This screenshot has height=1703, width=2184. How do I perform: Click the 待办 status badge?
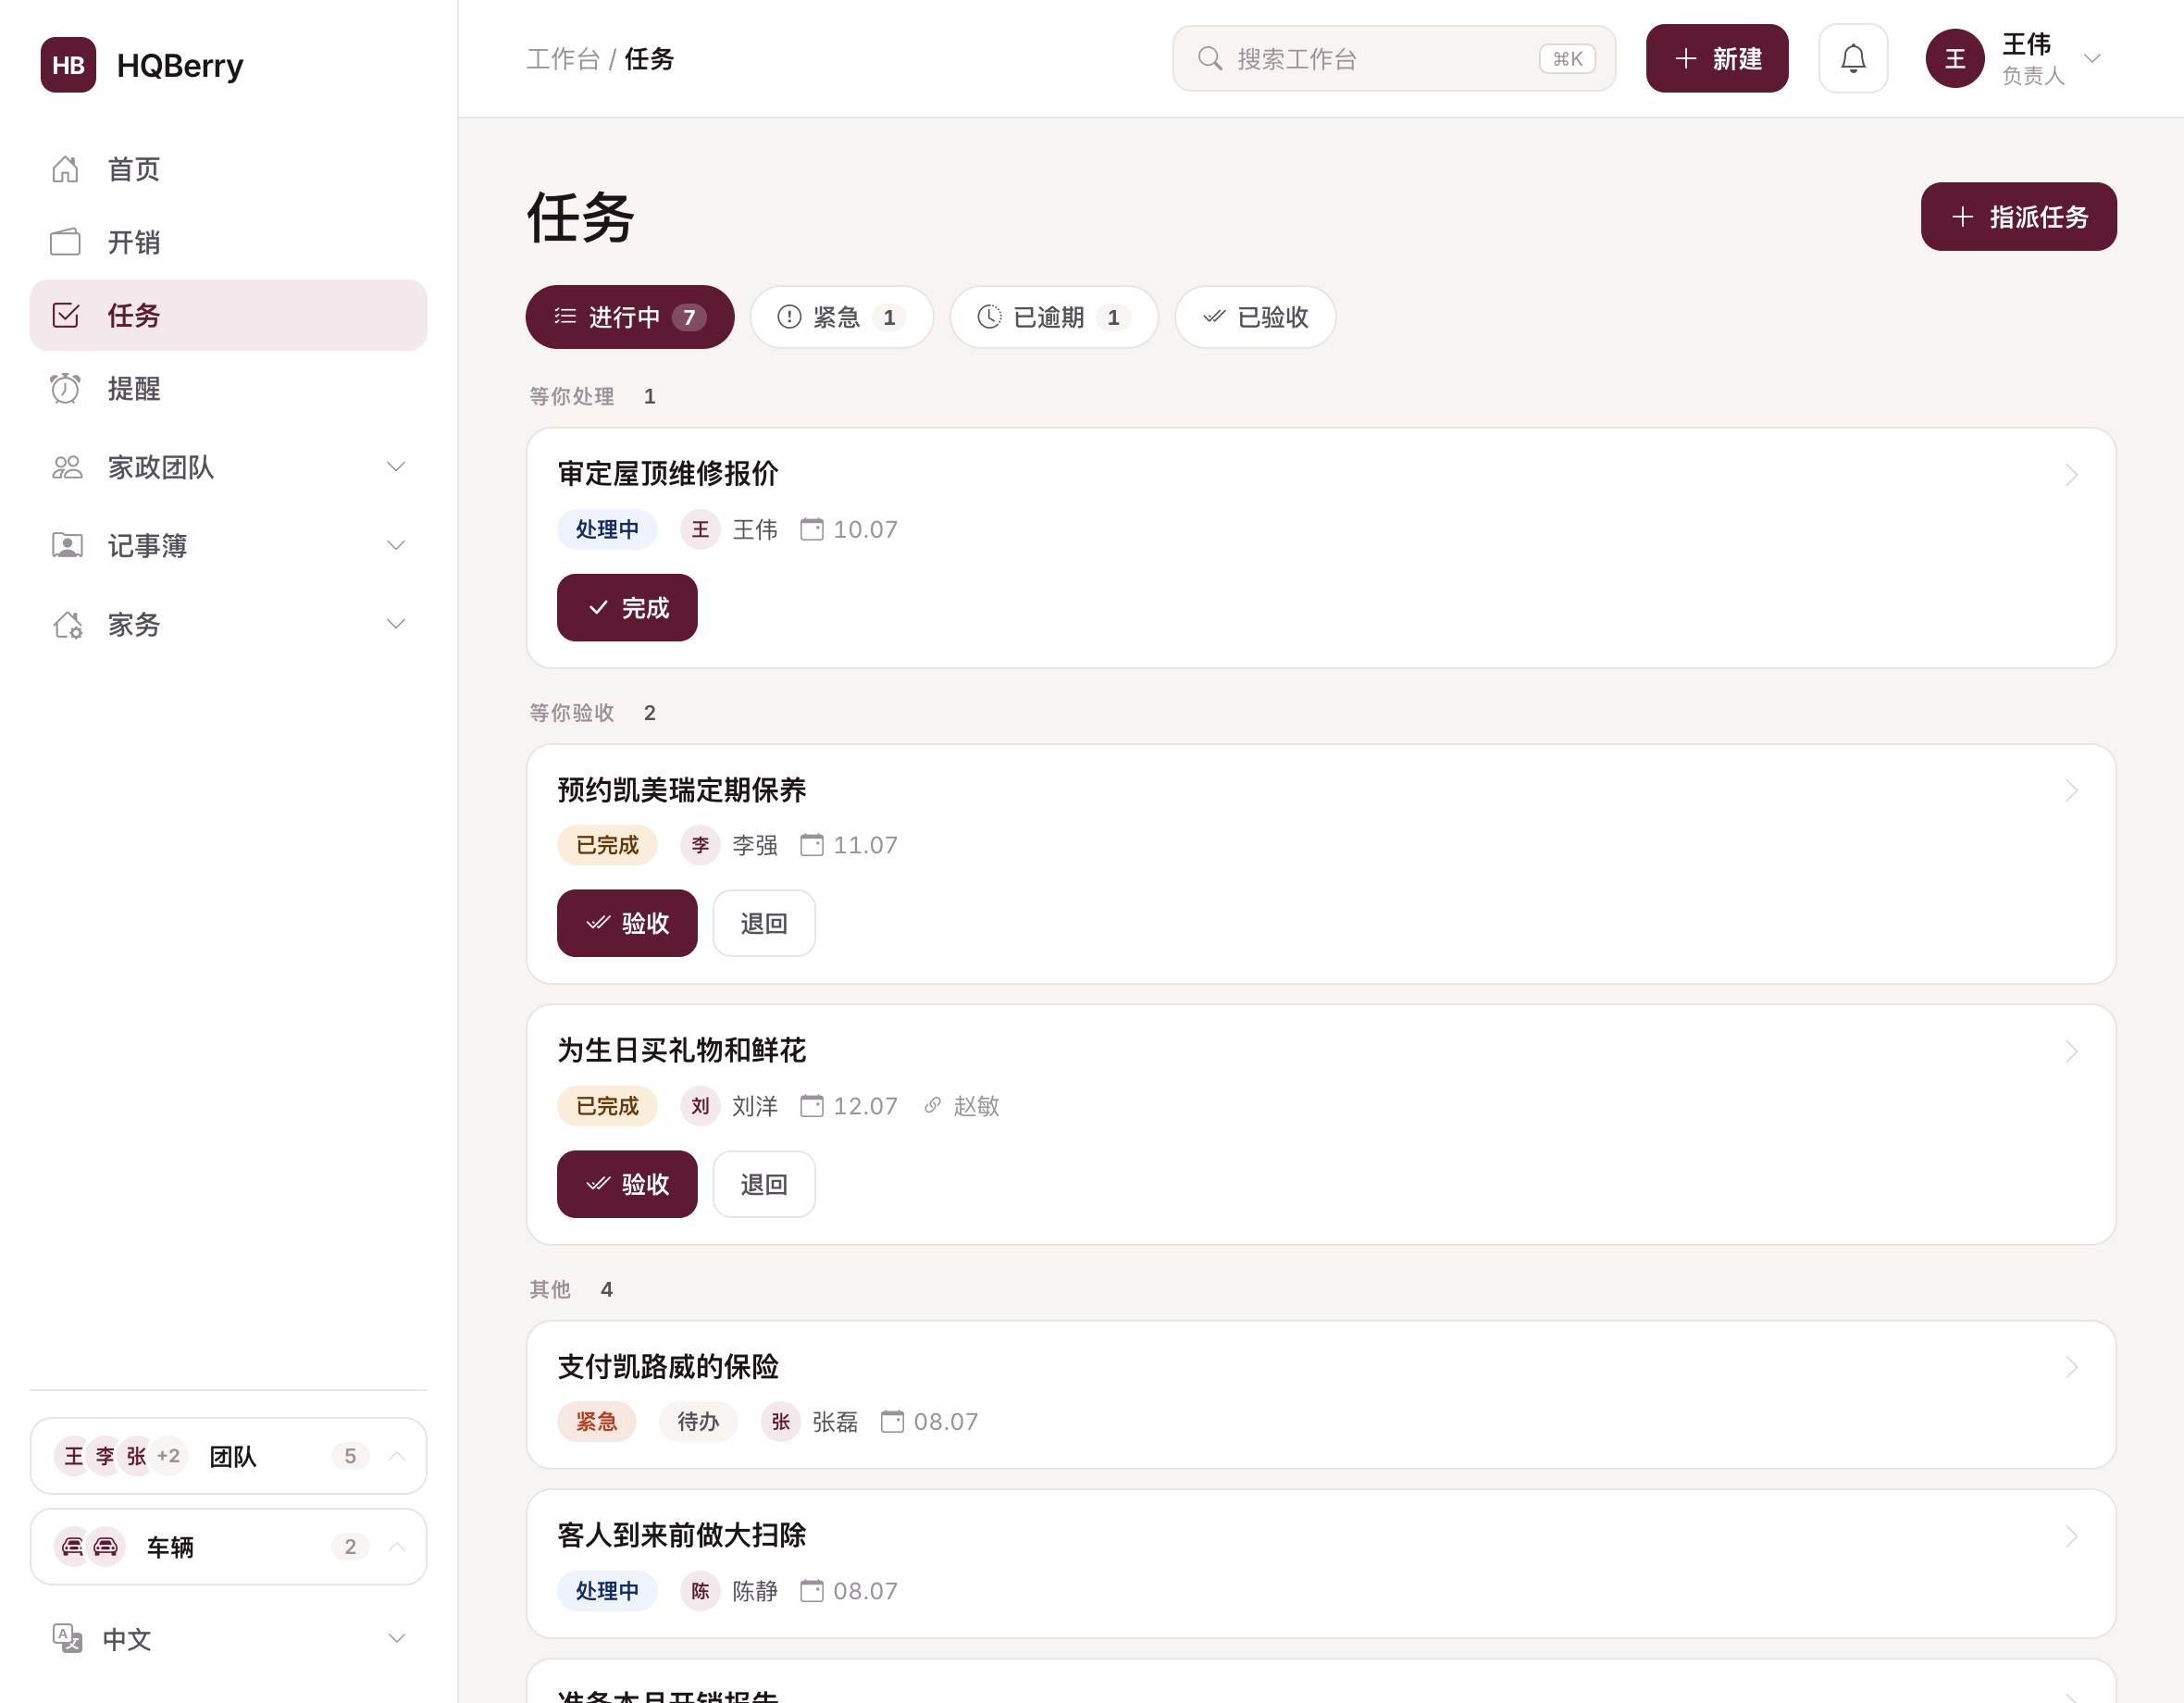[x=698, y=1422]
